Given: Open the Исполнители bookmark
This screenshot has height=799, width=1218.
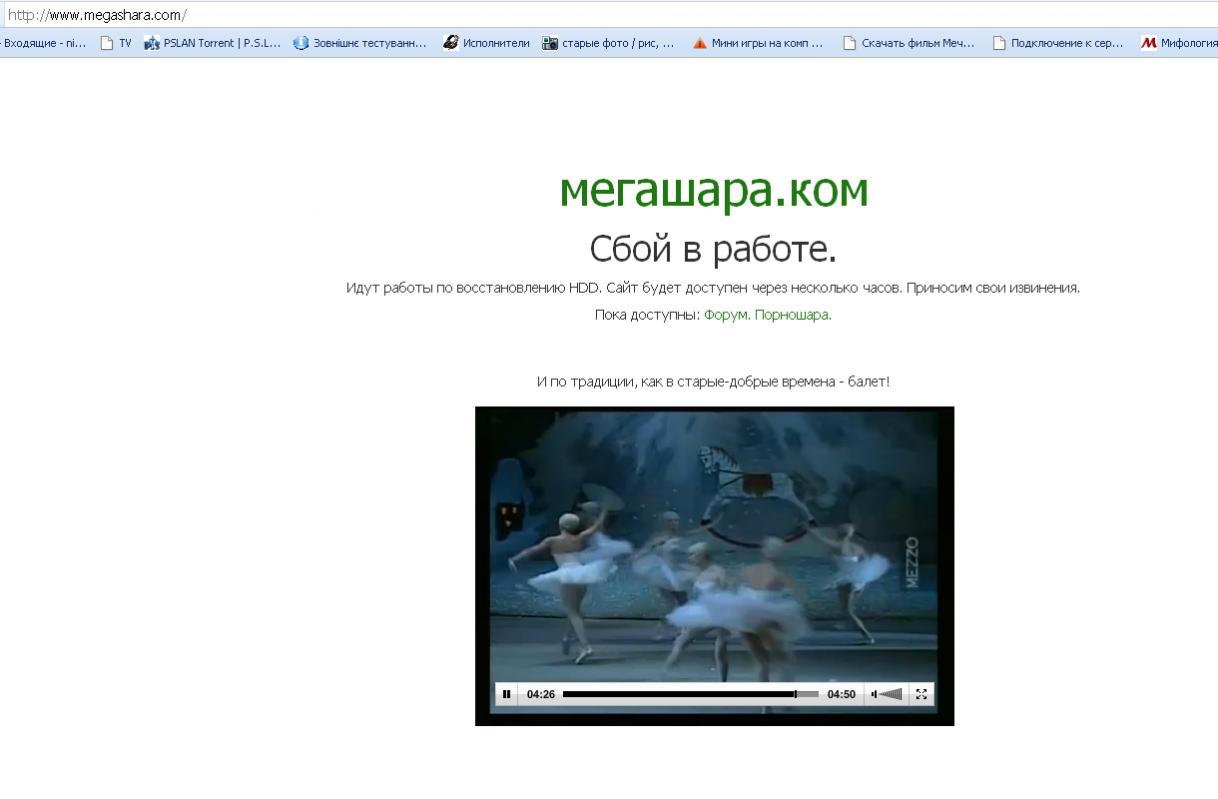Looking at the screenshot, I should 486,43.
